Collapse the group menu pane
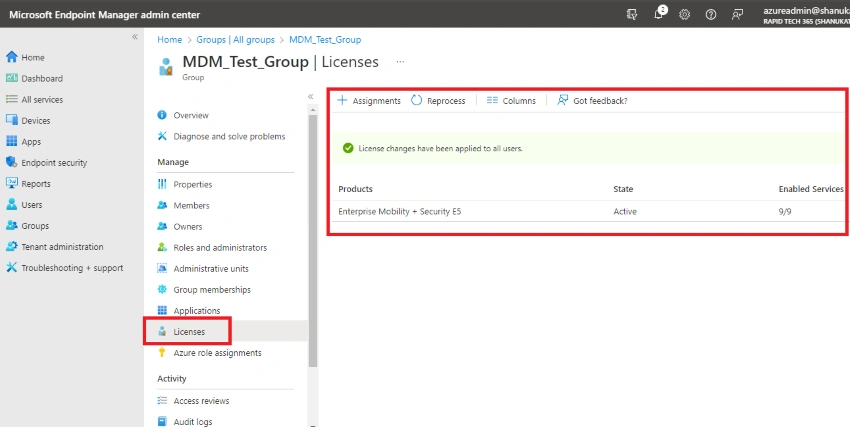 pos(311,96)
